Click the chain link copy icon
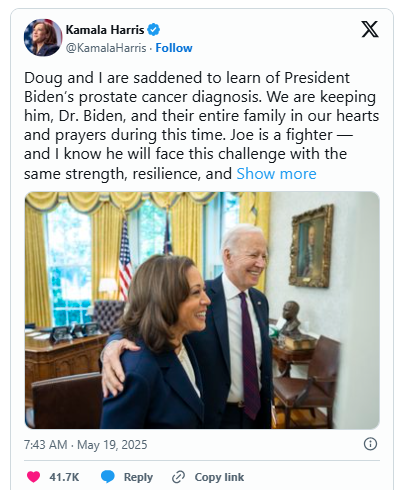The width and height of the screenshot is (394, 490). point(178,477)
